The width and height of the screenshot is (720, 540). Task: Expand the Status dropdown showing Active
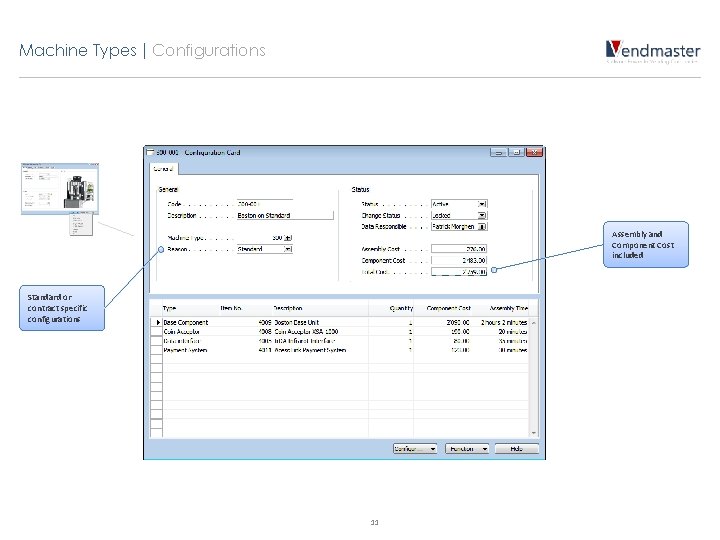[x=482, y=204]
